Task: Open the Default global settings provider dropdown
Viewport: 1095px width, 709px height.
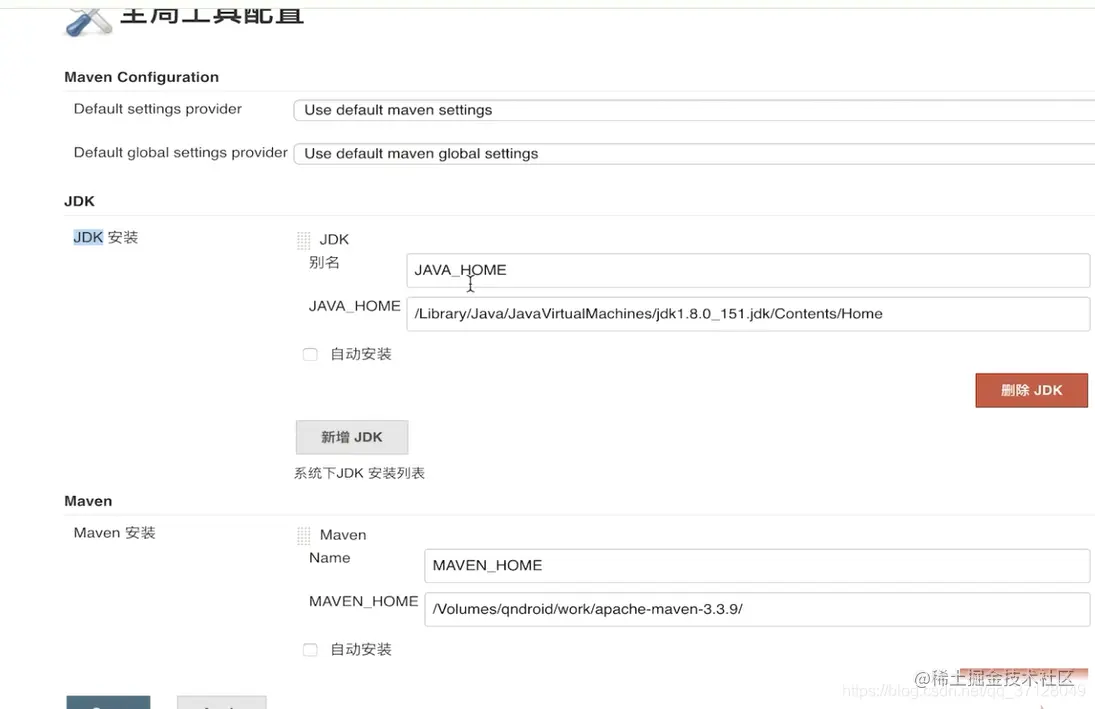Action: click(690, 153)
